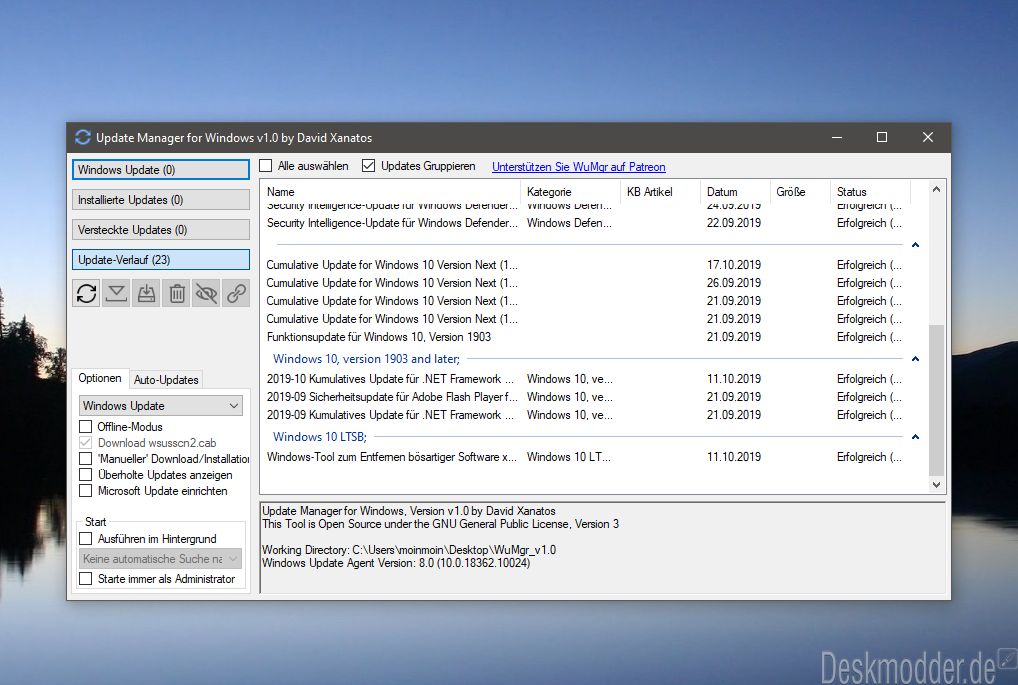Collapse the Windows 10 LTSB group
The width and height of the screenshot is (1018, 685).
tap(915, 437)
